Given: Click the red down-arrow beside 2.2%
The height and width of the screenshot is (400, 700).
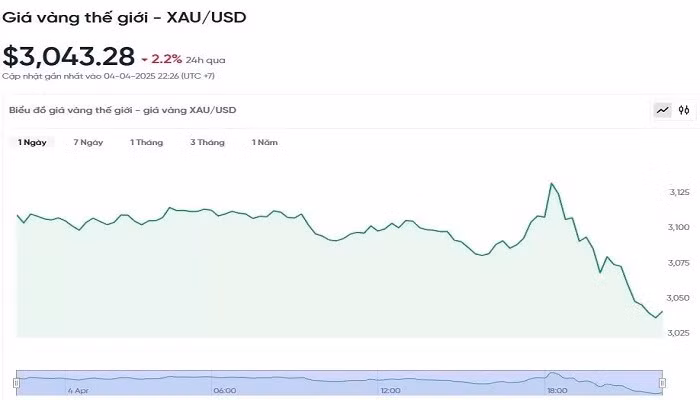Looking at the screenshot, I should [145, 59].
